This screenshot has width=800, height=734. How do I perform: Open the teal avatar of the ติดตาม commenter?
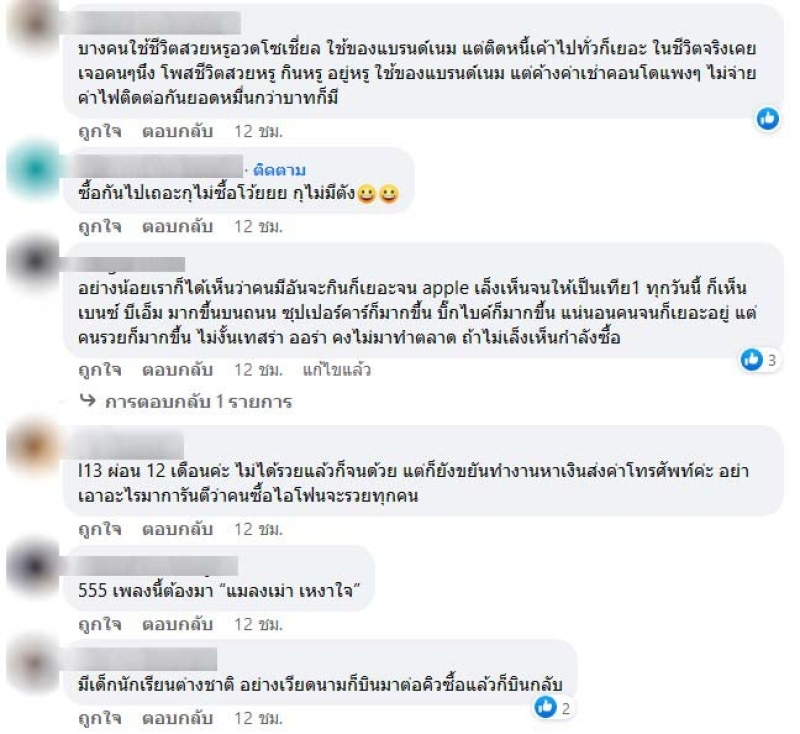(x=34, y=170)
